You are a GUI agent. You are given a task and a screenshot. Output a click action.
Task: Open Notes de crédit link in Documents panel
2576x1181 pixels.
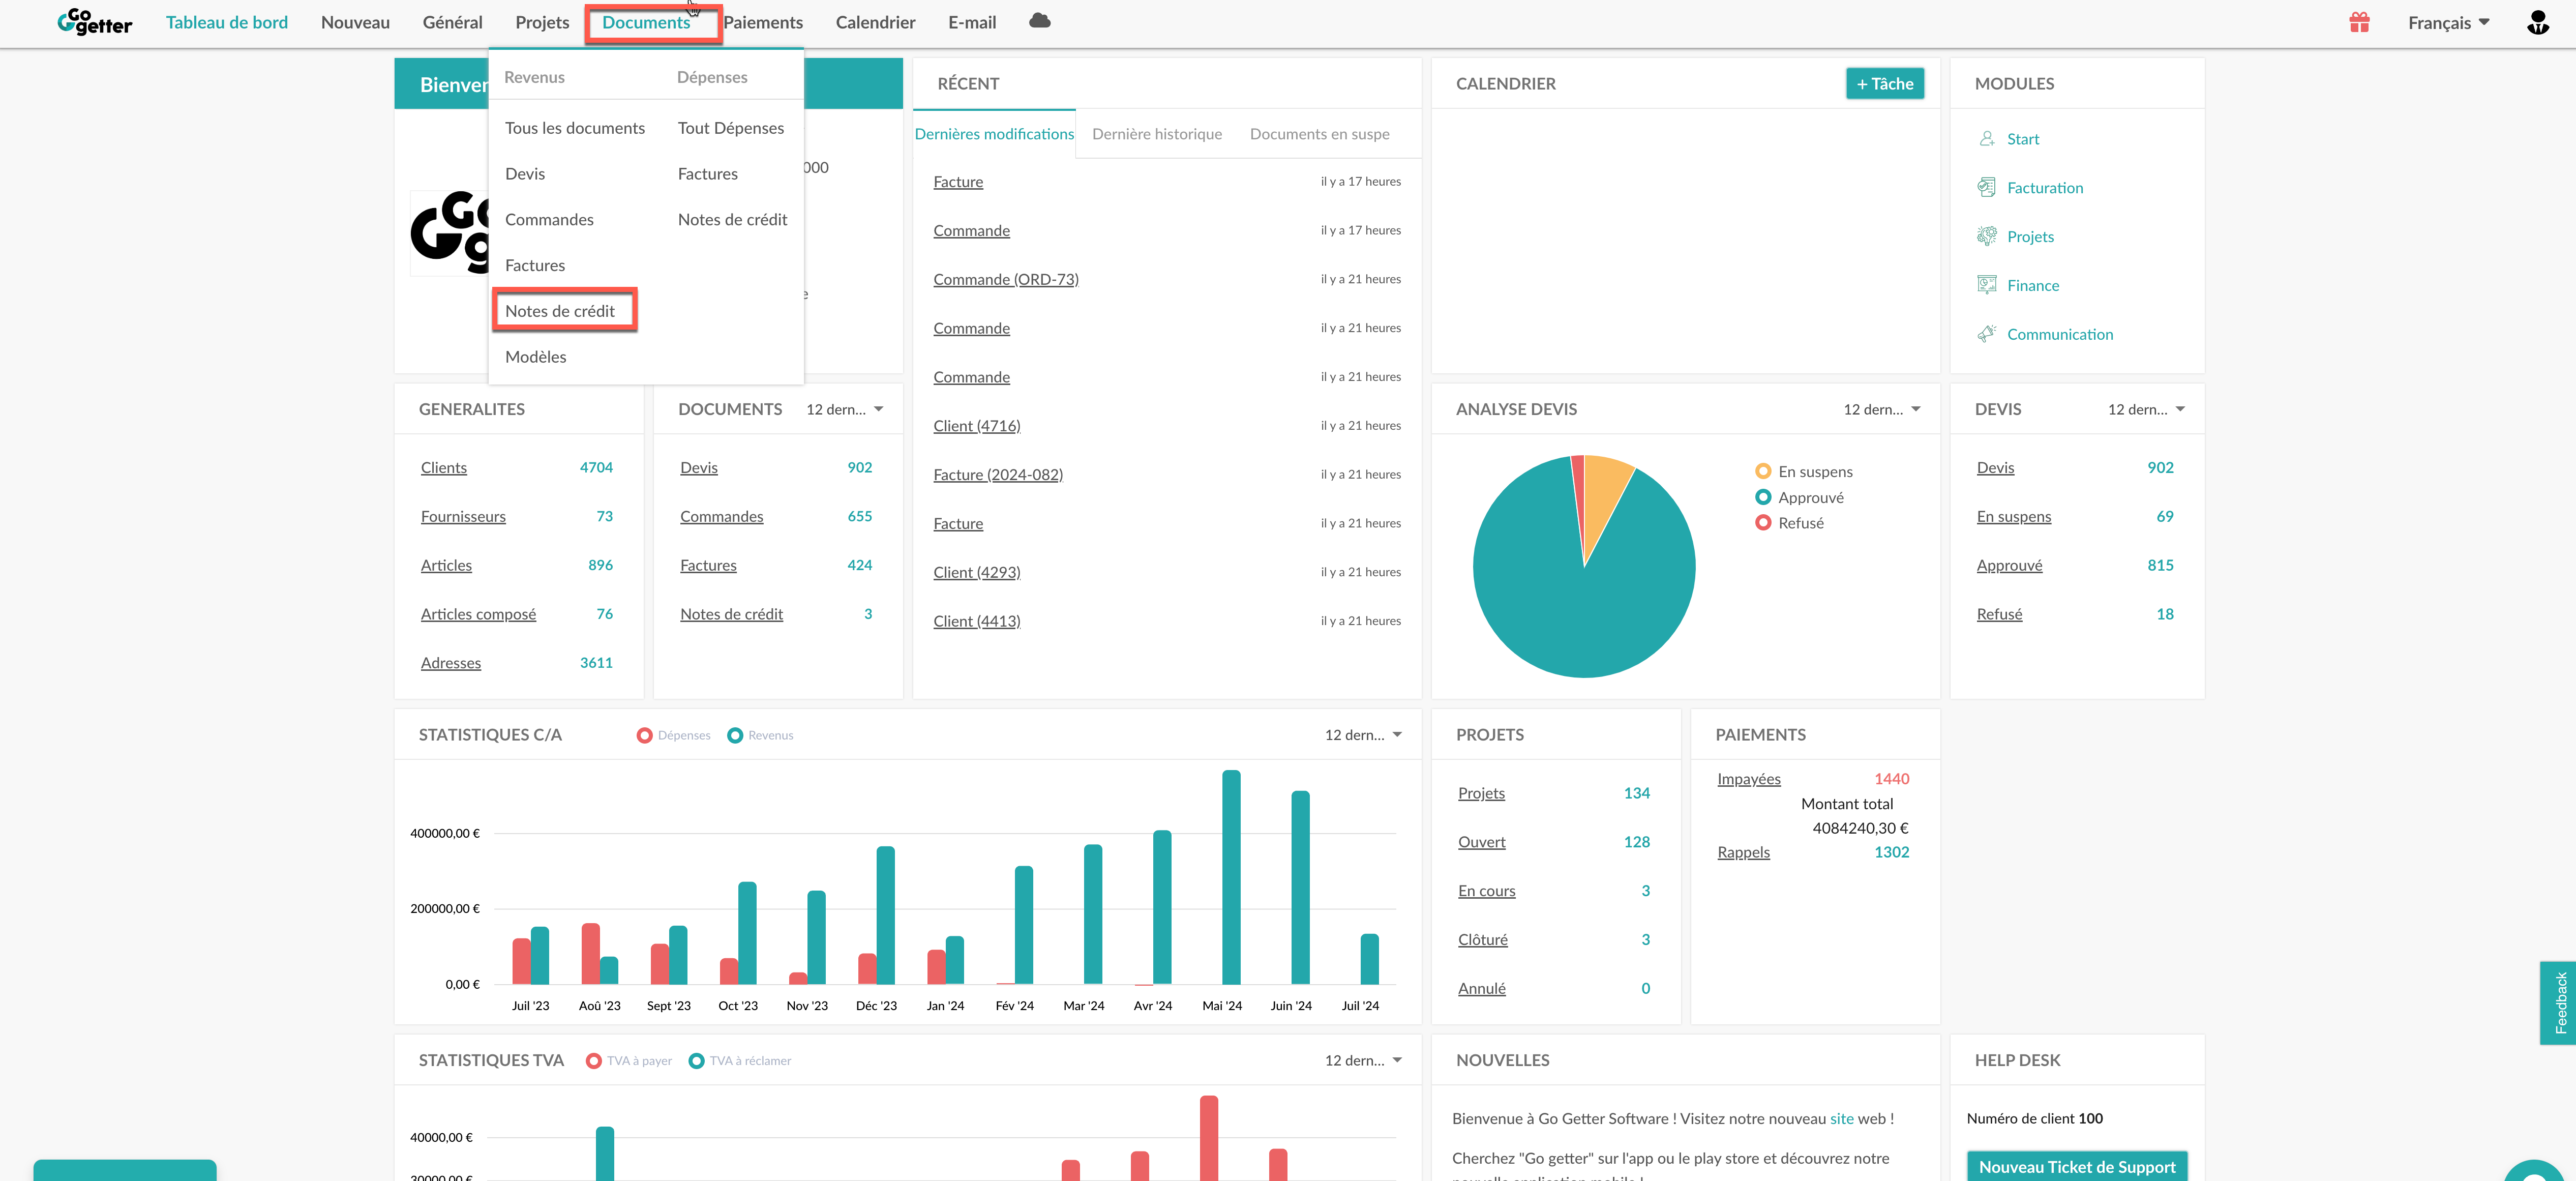coord(731,615)
